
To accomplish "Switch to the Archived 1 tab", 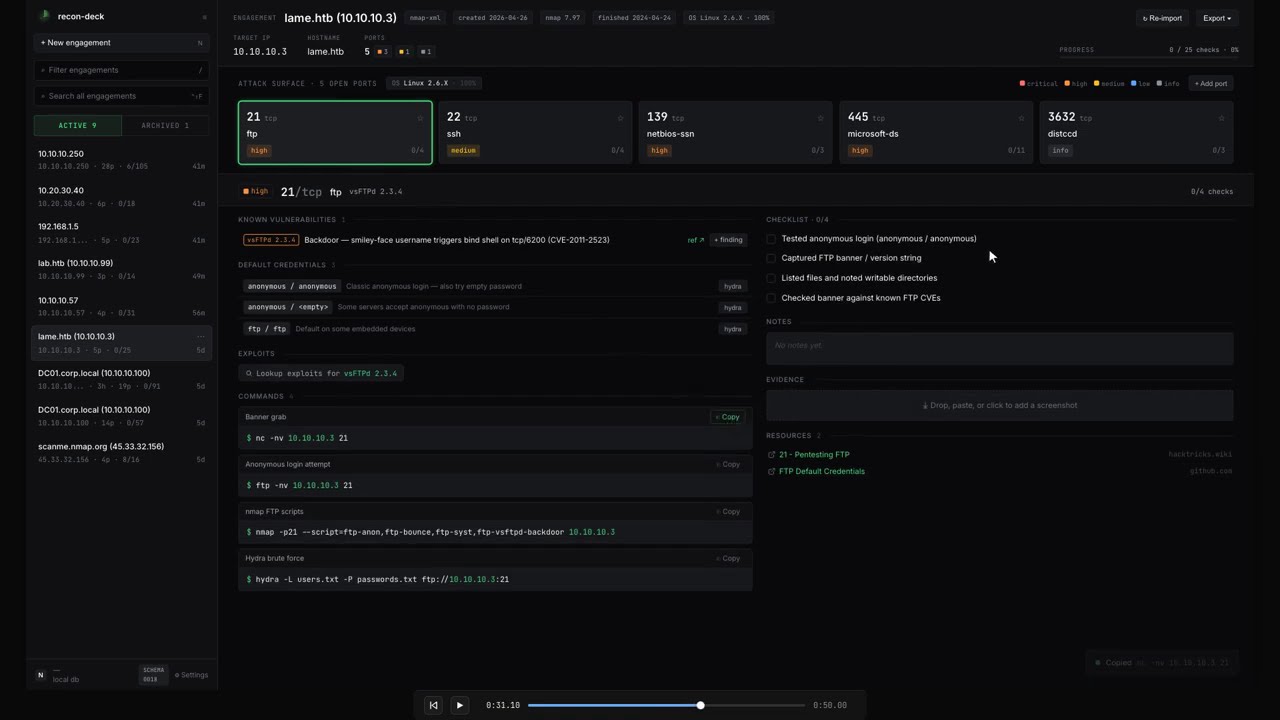I will (x=165, y=125).
